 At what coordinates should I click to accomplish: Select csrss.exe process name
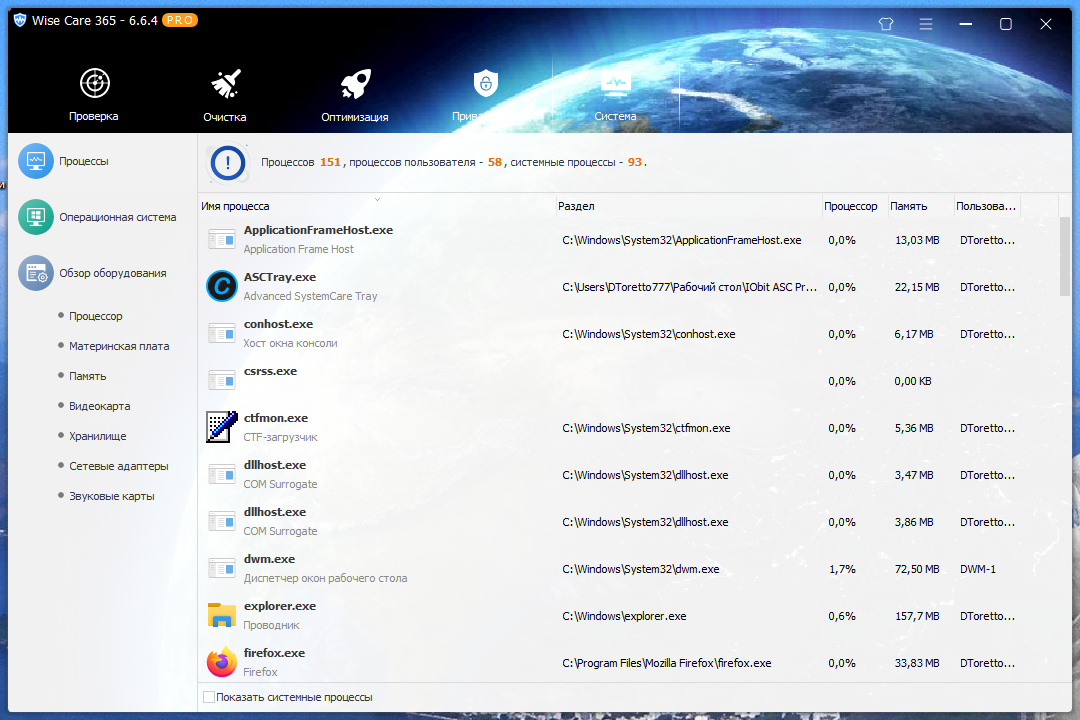(270, 371)
